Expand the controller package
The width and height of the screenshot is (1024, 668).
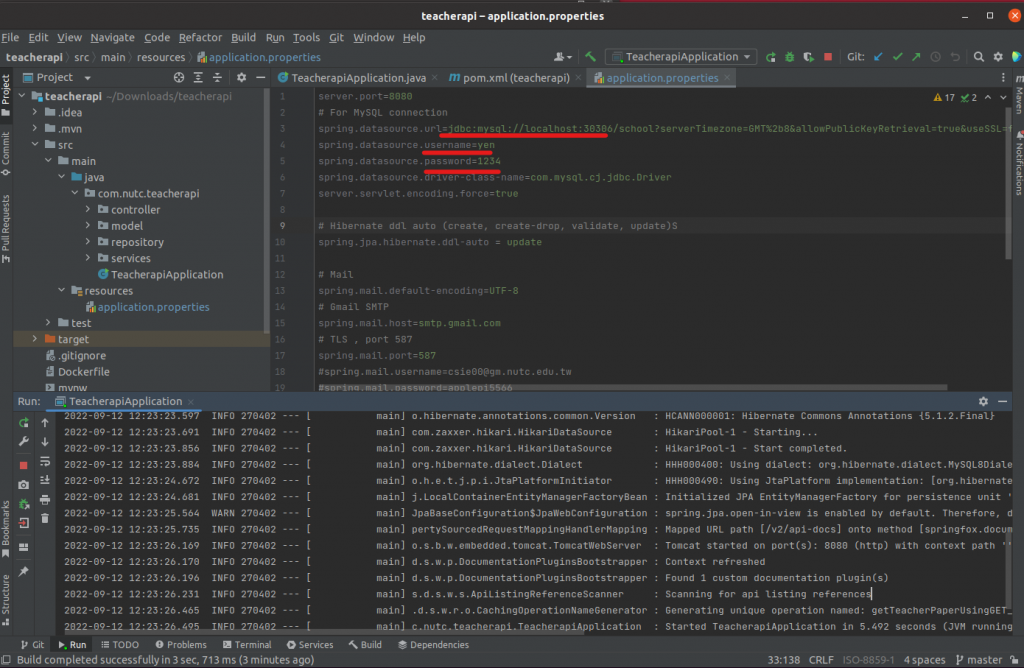click(x=88, y=210)
